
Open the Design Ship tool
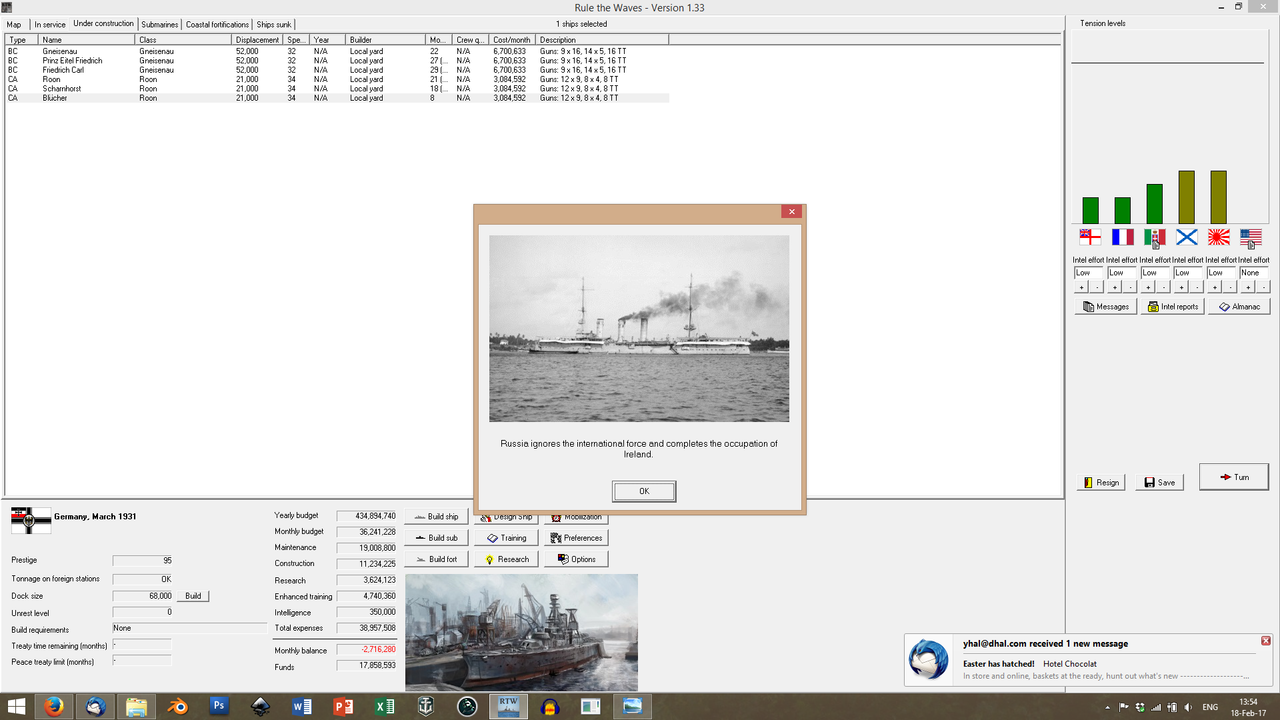[505, 517]
